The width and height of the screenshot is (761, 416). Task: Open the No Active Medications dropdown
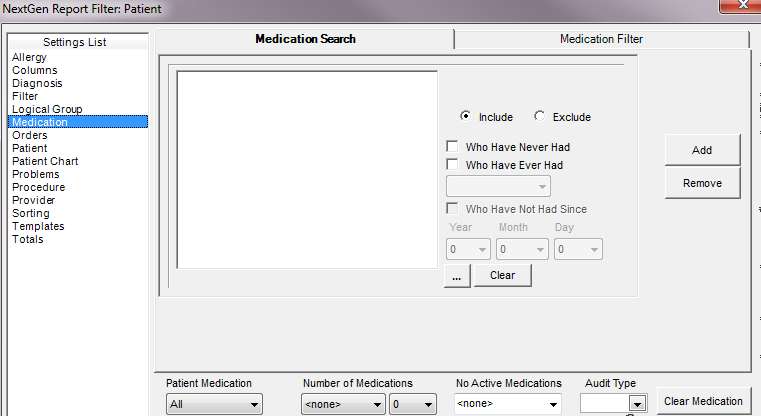pyautogui.click(x=508, y=403)
